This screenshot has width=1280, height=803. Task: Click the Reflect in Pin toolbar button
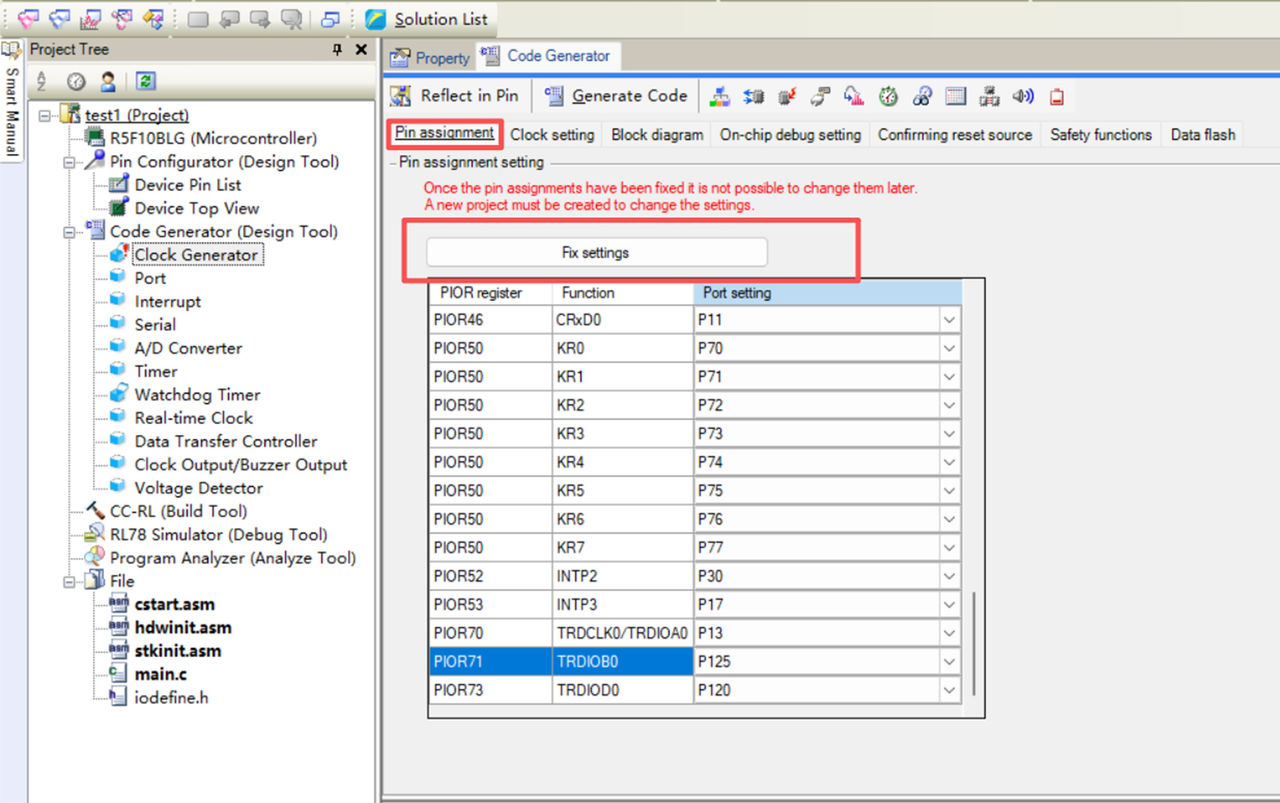(455, 96)
